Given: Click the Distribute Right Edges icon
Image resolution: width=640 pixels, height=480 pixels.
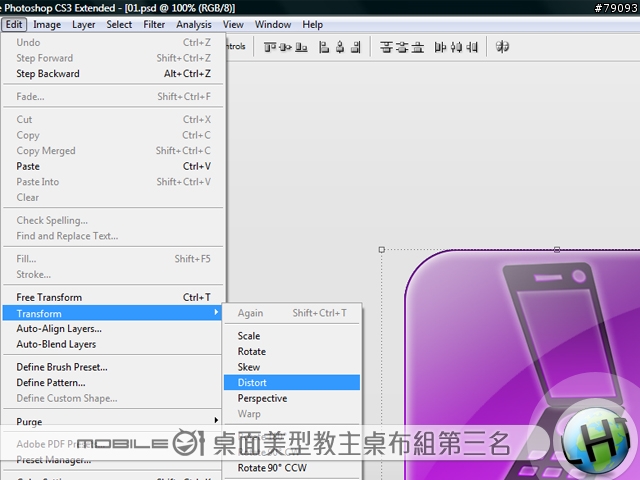Looking at the screenshot, I should 471,47.
